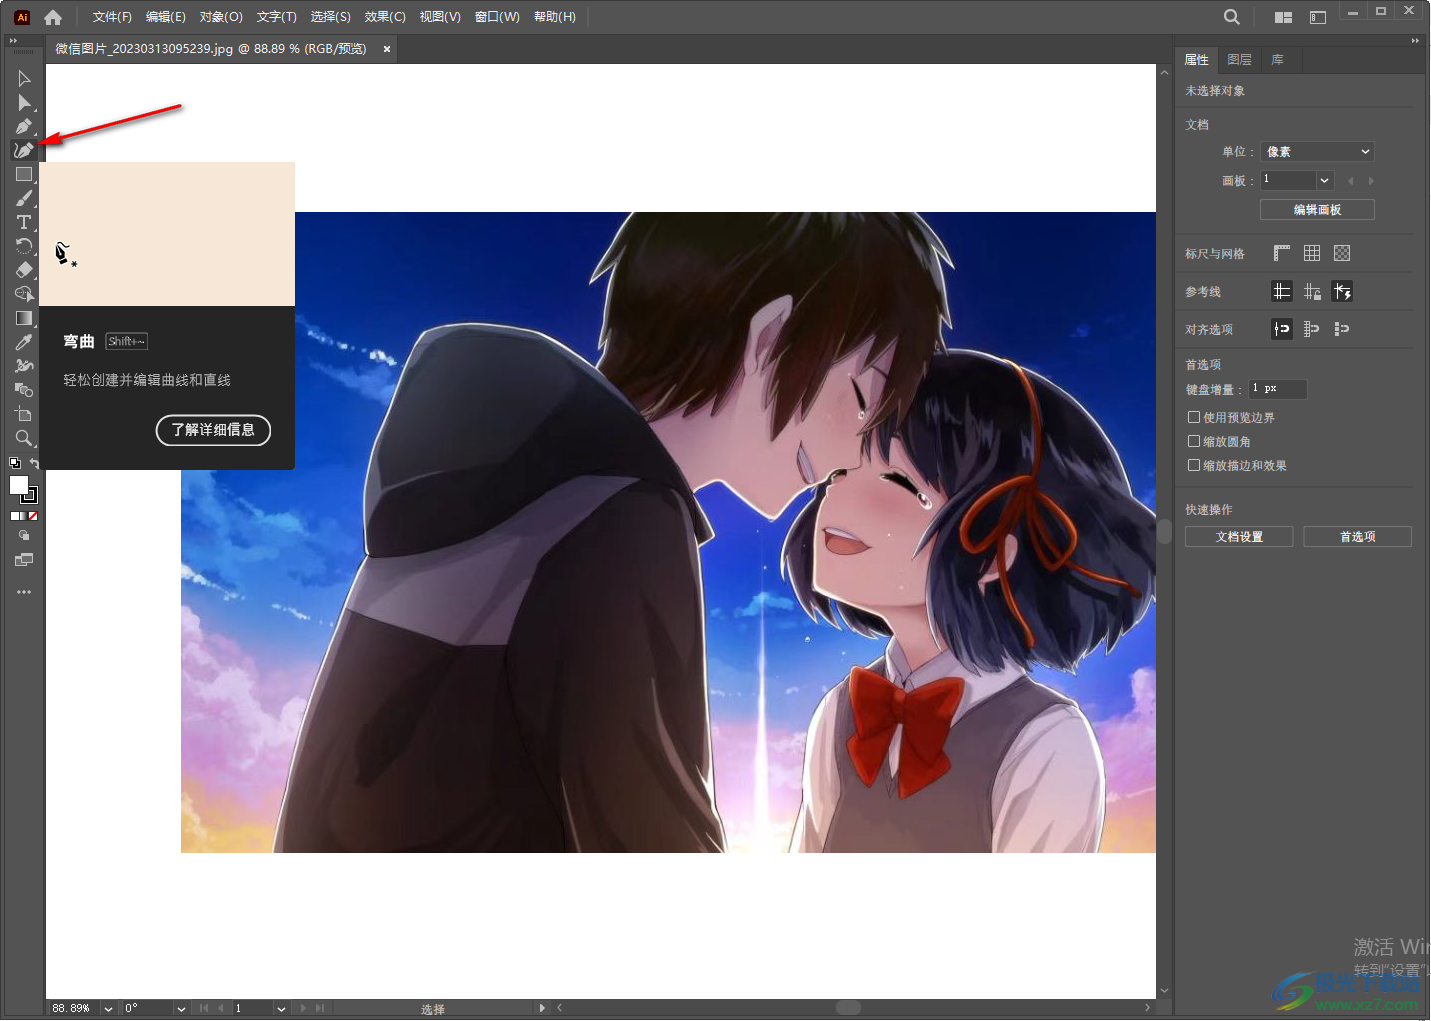The height and width of the screenshot is (1021, 1431).
Task: Click default fill and stroke icon
Action: point(14,463)
